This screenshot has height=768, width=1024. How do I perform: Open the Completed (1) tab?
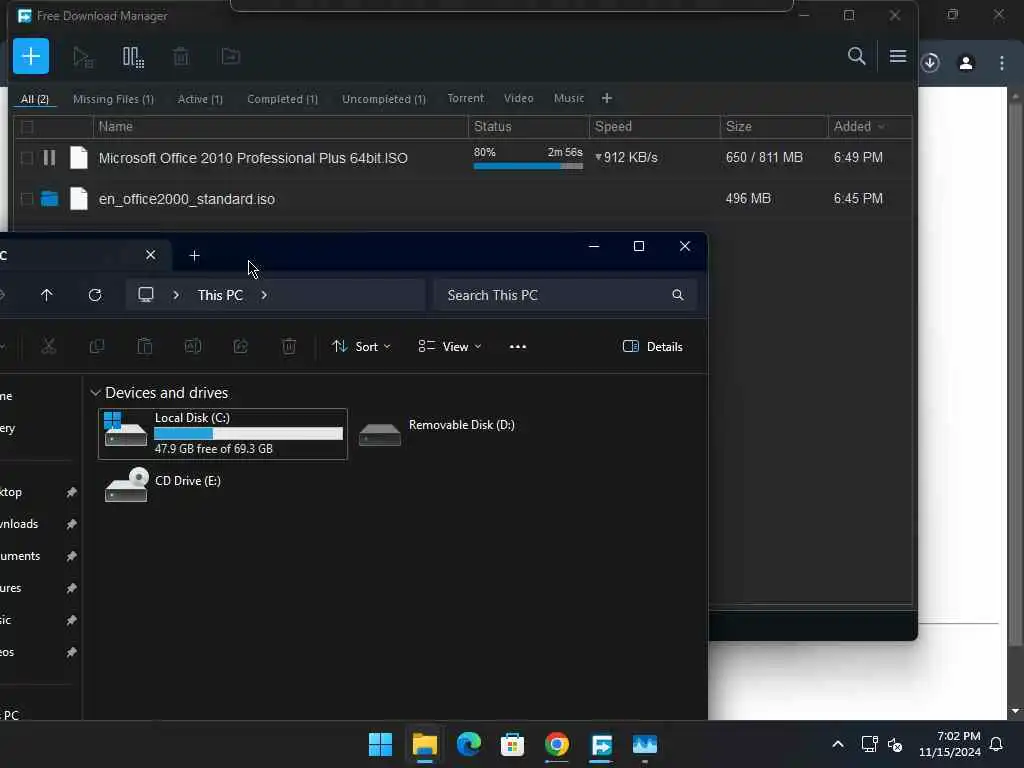[282, 99]
